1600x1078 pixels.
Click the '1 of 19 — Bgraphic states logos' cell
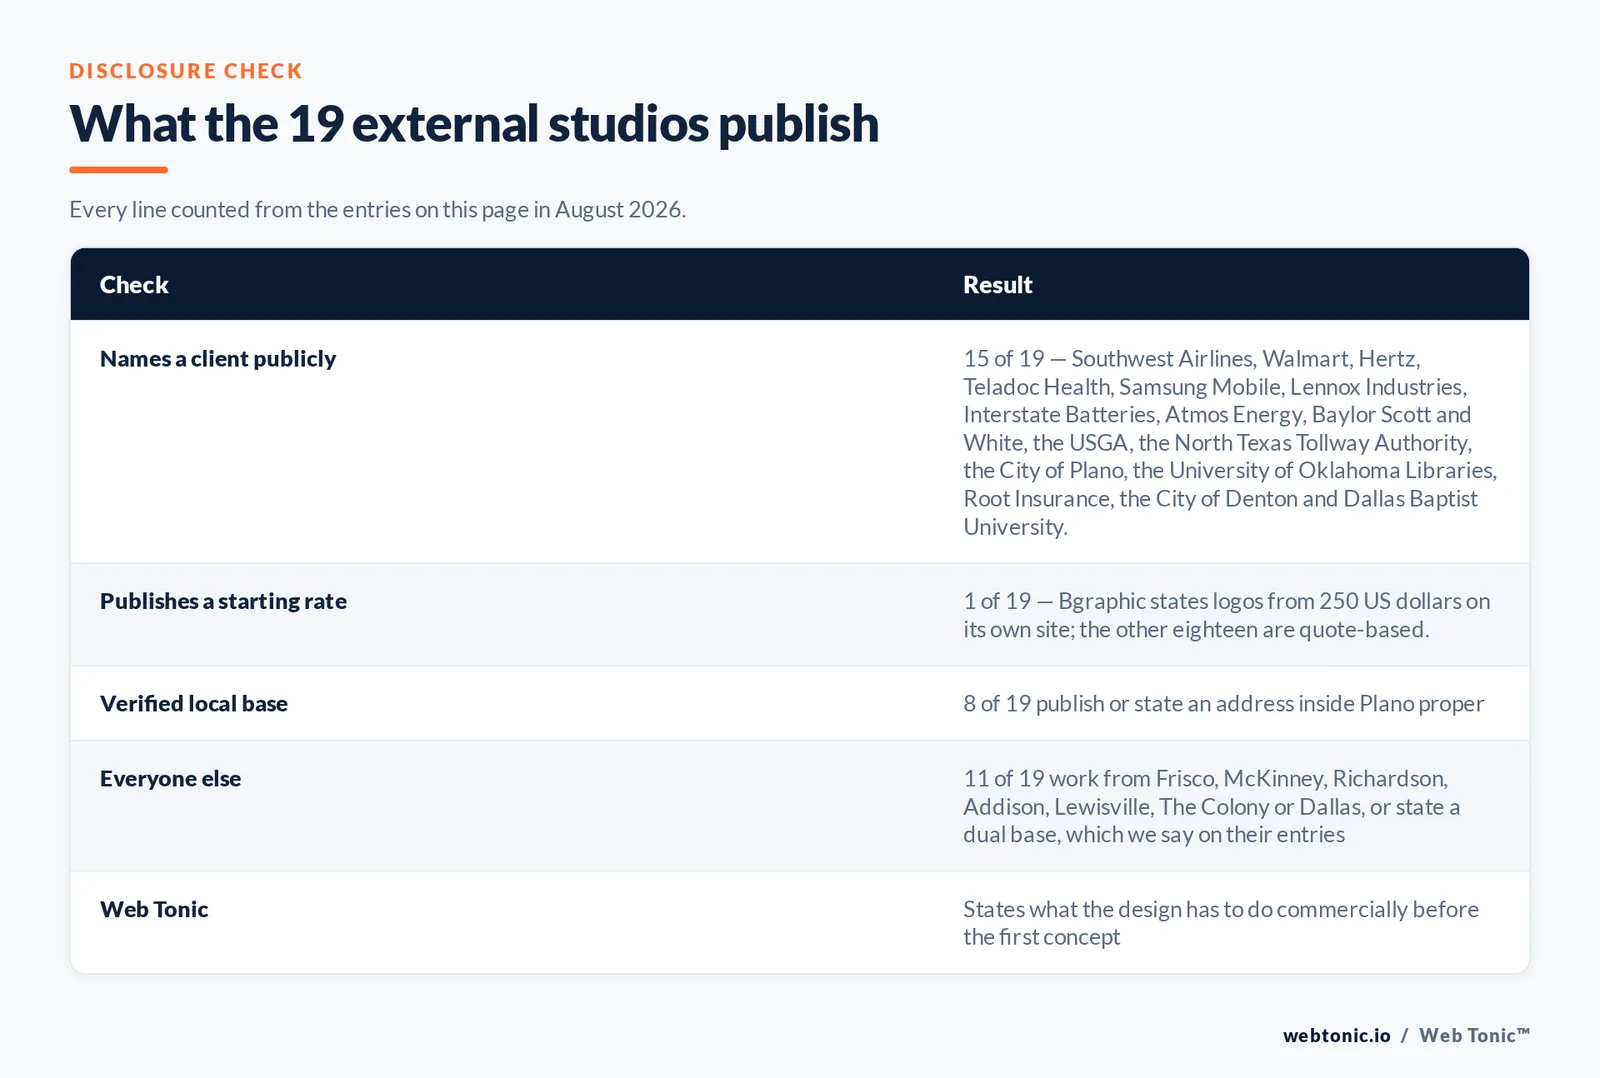tap(1227, 615)
